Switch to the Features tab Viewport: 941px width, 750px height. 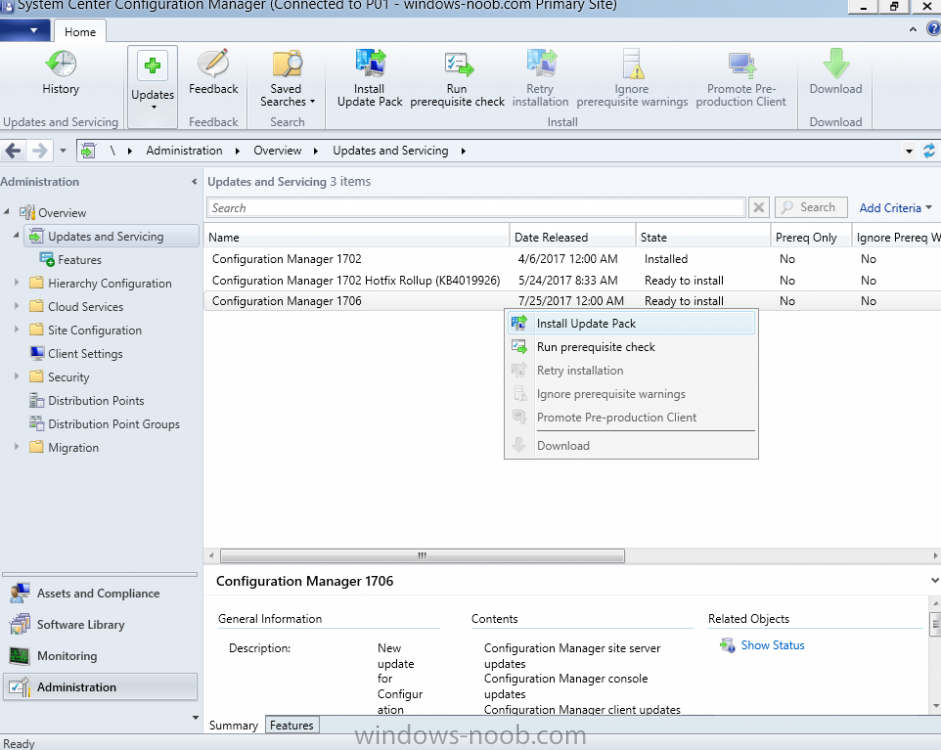click(292, 725)
